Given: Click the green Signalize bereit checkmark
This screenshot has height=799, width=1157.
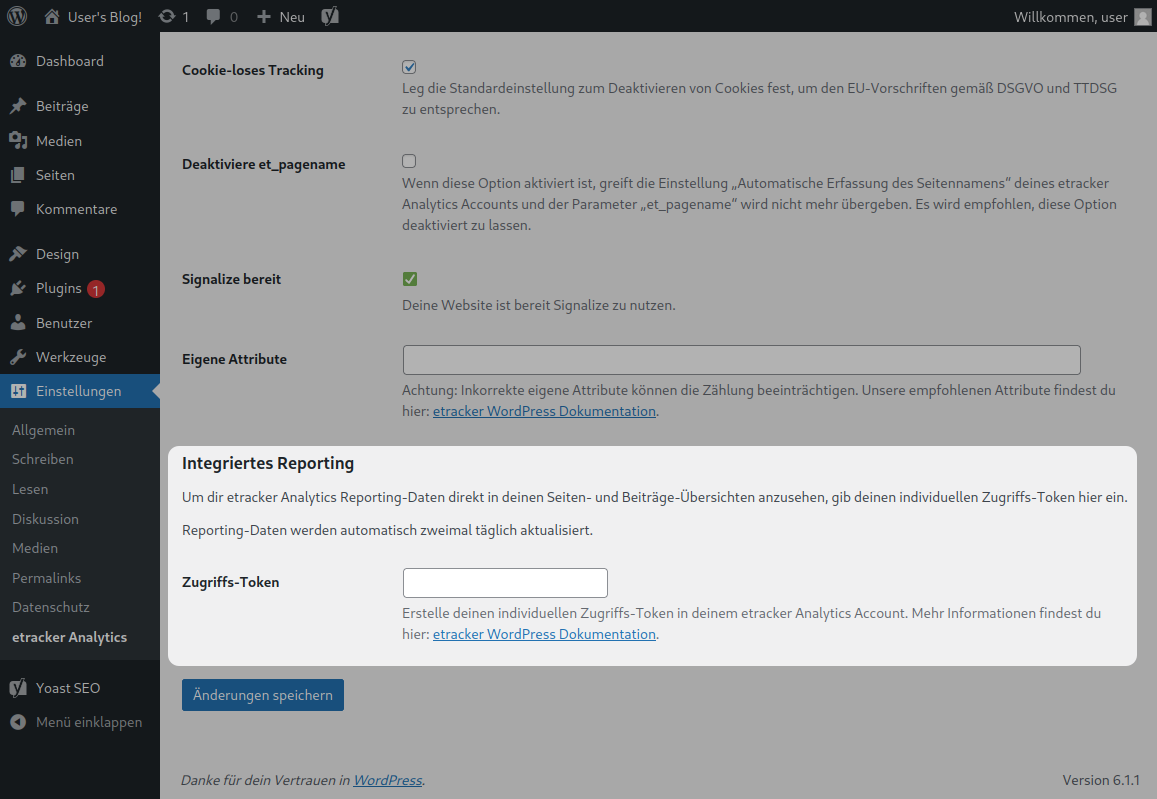Looking at the screenshot, I should [410, 279].
